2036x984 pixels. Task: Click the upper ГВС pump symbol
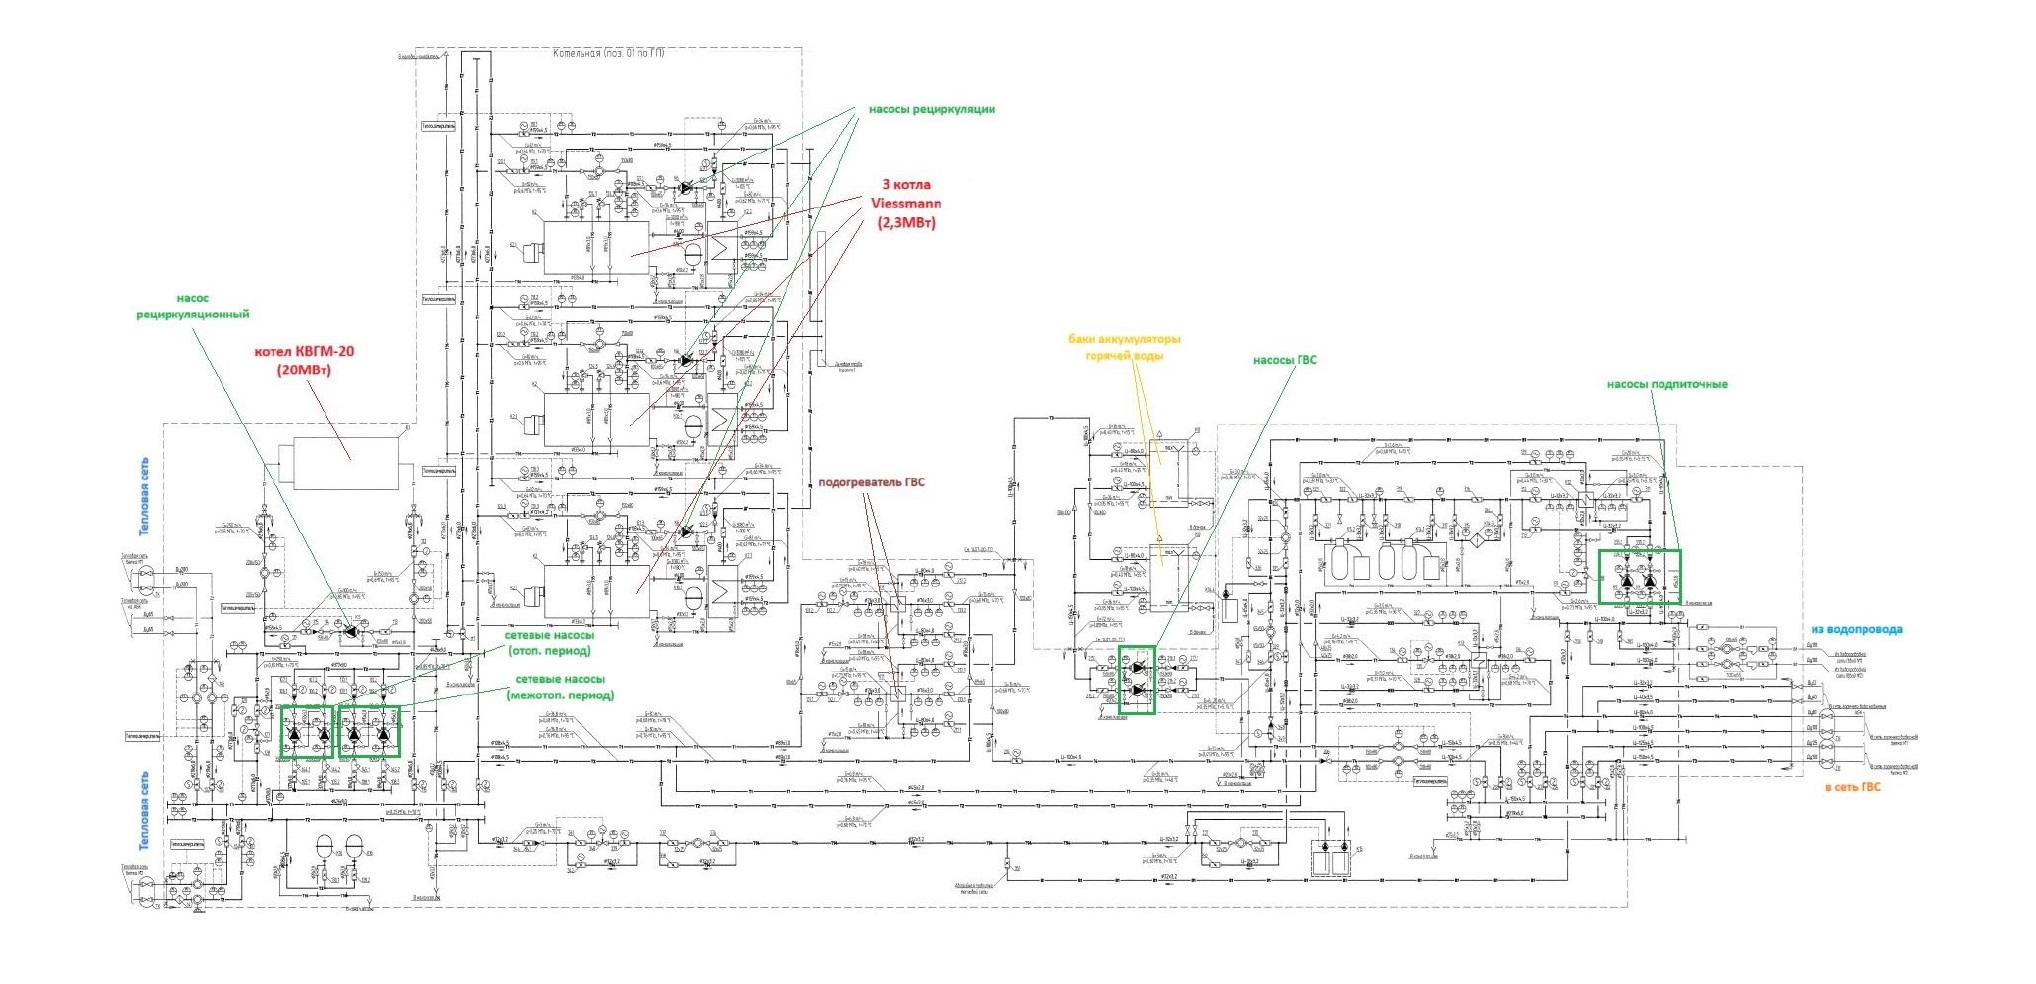1139,668
